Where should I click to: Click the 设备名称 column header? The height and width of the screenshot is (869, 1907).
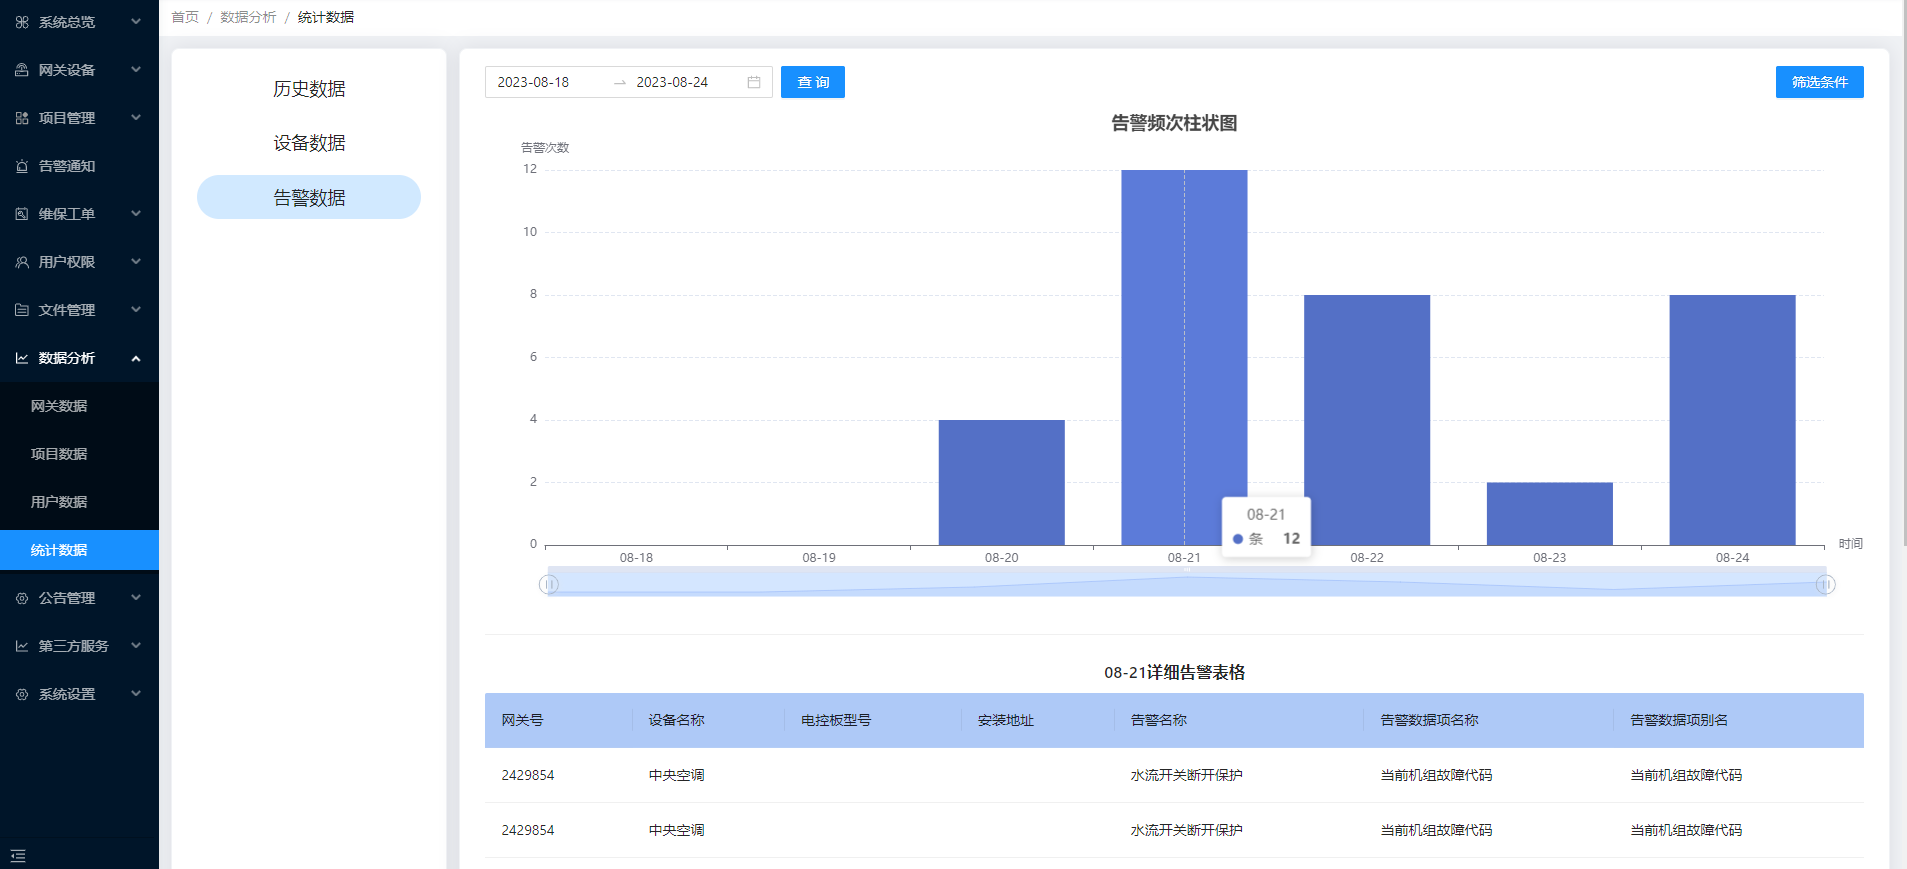pyautogui.click(x=676, y=720)
